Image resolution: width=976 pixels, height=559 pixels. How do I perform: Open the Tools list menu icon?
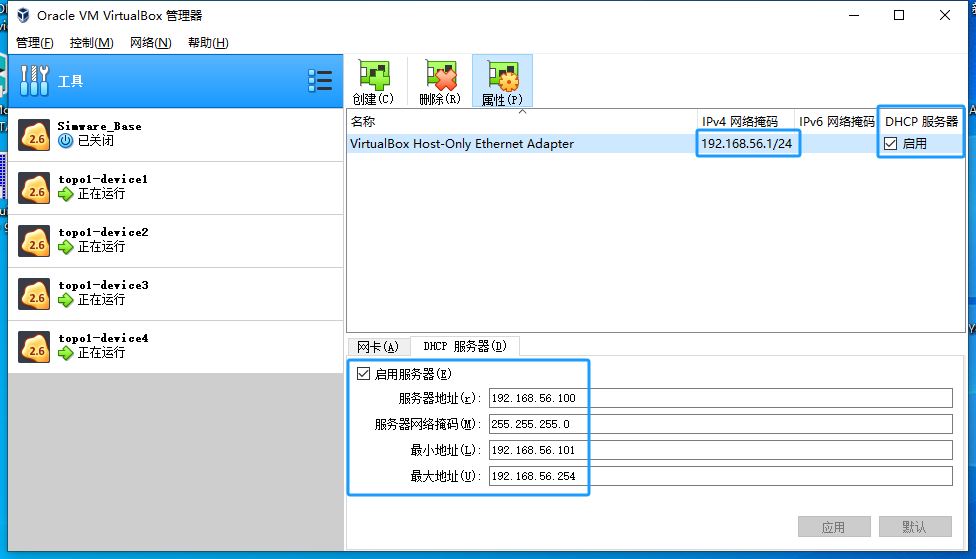pos(320,81)
